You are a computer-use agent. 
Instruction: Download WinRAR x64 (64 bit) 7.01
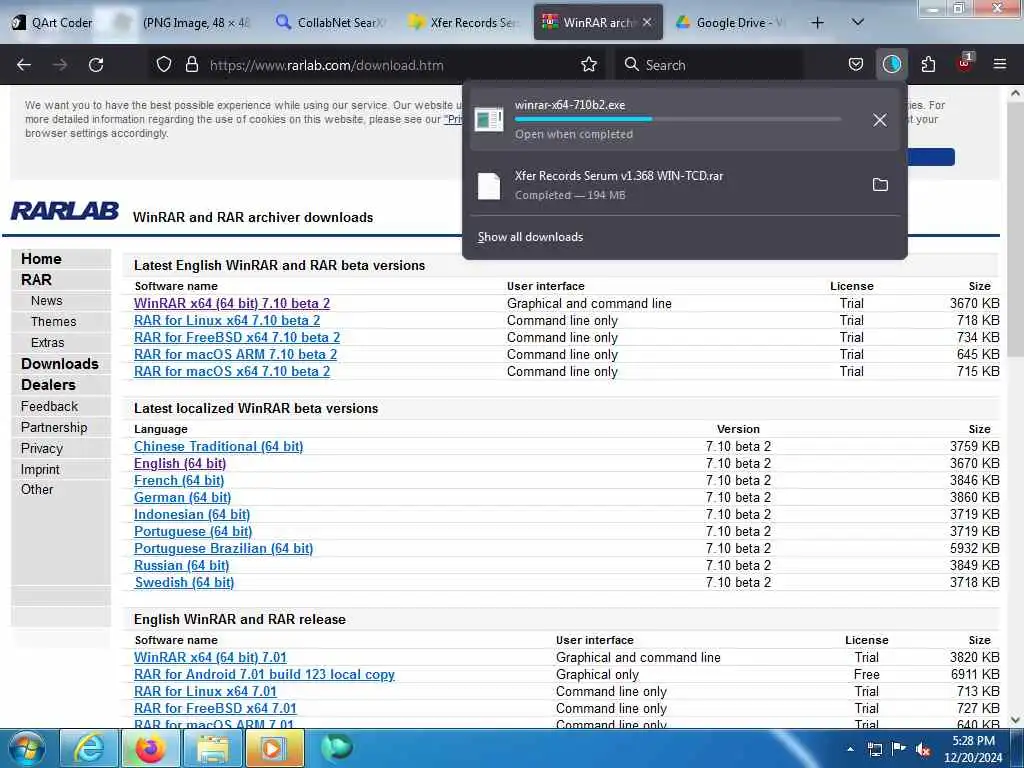coord(210,657)
